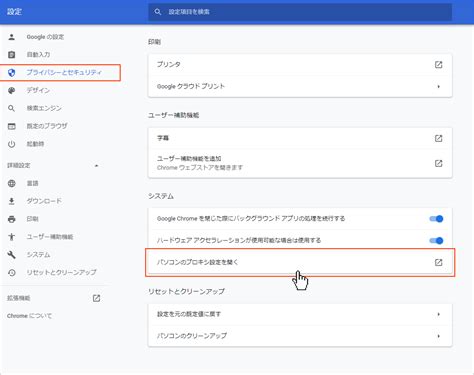Toggle the hardware acceleration switch
Image resolution: width=474 pixels, height=375 pixels.
click(x=436, y=240)
